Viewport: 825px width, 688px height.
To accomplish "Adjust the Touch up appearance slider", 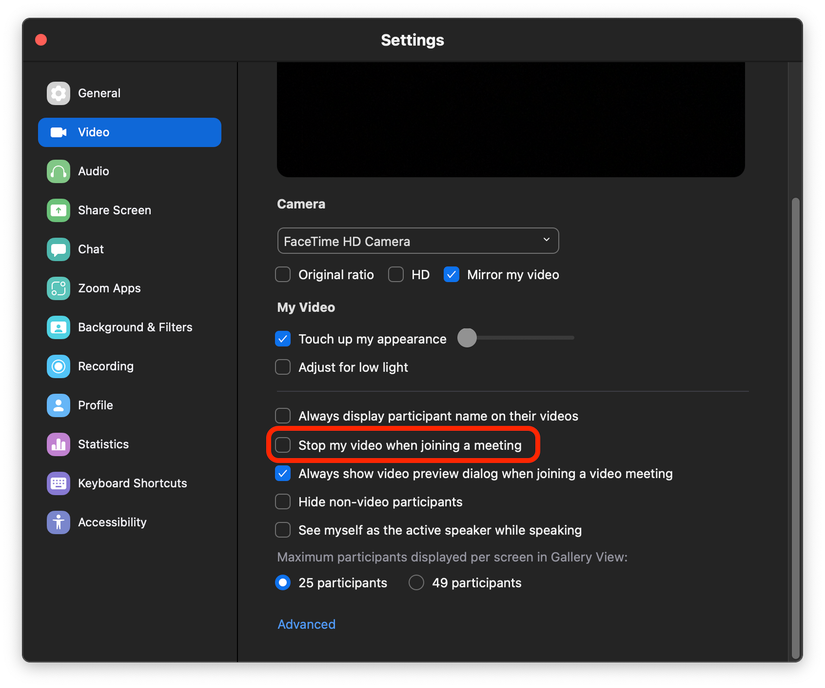I will pos(466,338).
